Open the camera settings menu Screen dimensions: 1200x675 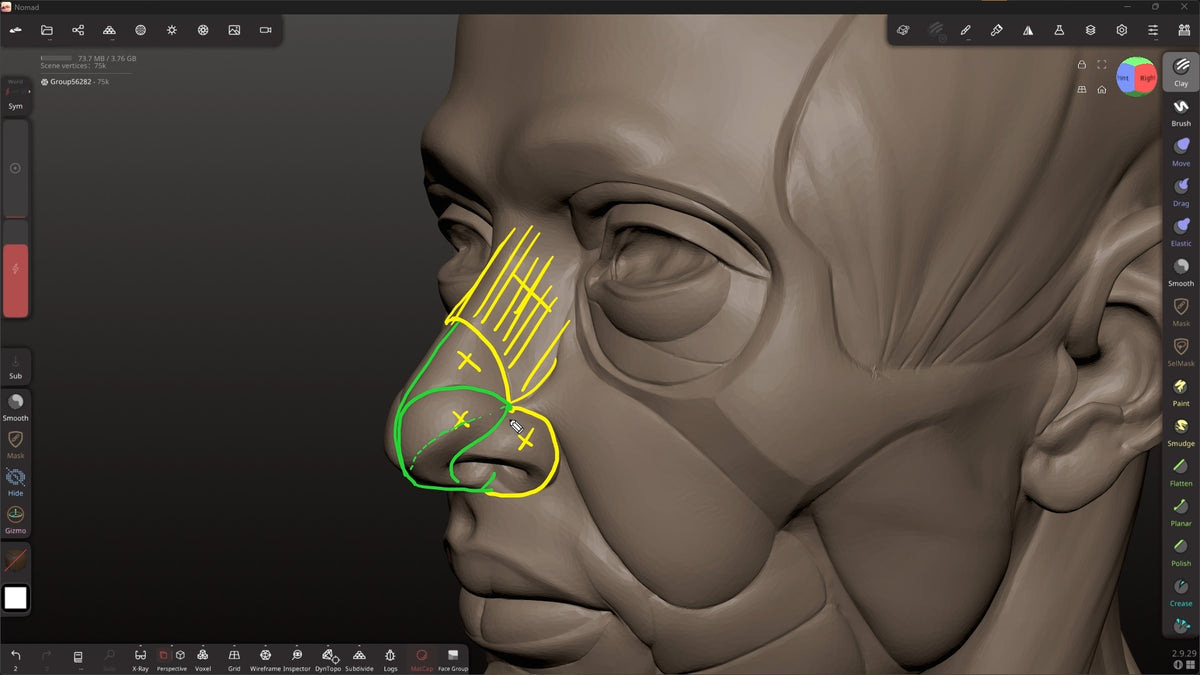coord(265,30)
